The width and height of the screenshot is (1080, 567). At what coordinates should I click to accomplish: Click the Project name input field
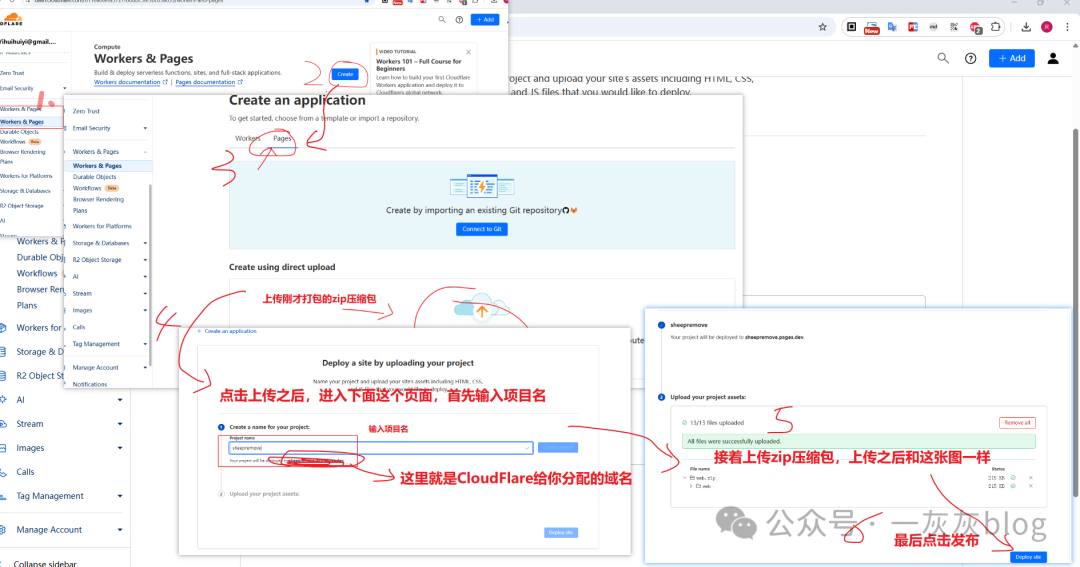381,448
